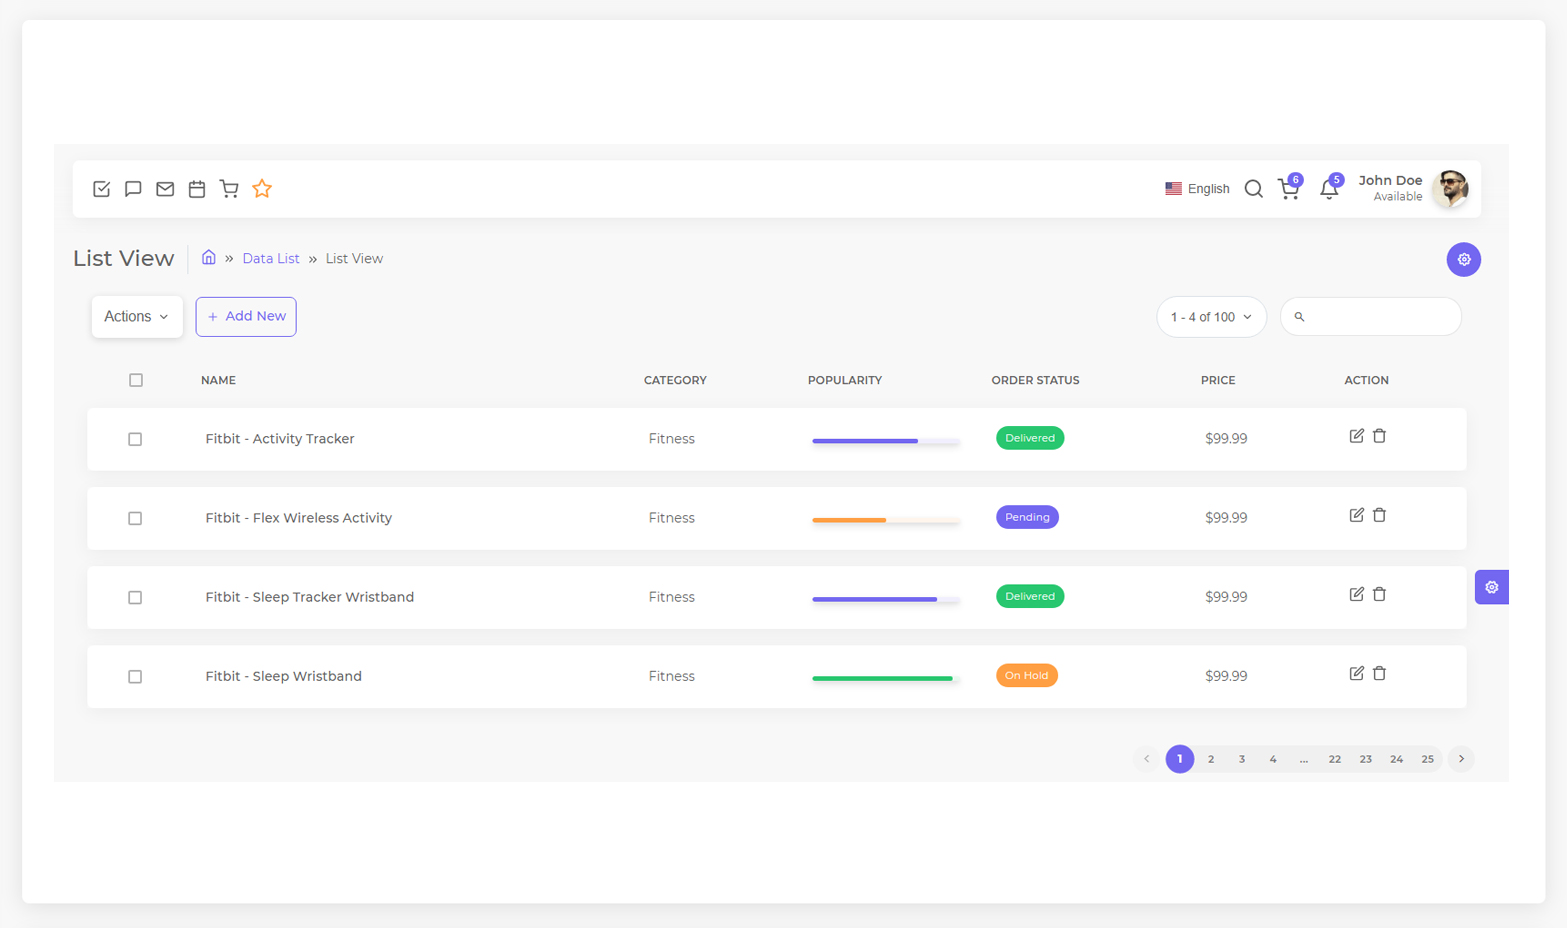Open the '1 - 4 of 100' page-size dropdown
1567x928 pixels.
point(1211,317)
